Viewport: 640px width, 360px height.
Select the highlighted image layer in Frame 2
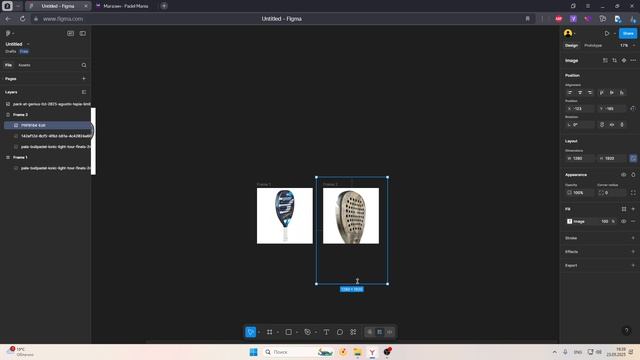tap(47, 125)
